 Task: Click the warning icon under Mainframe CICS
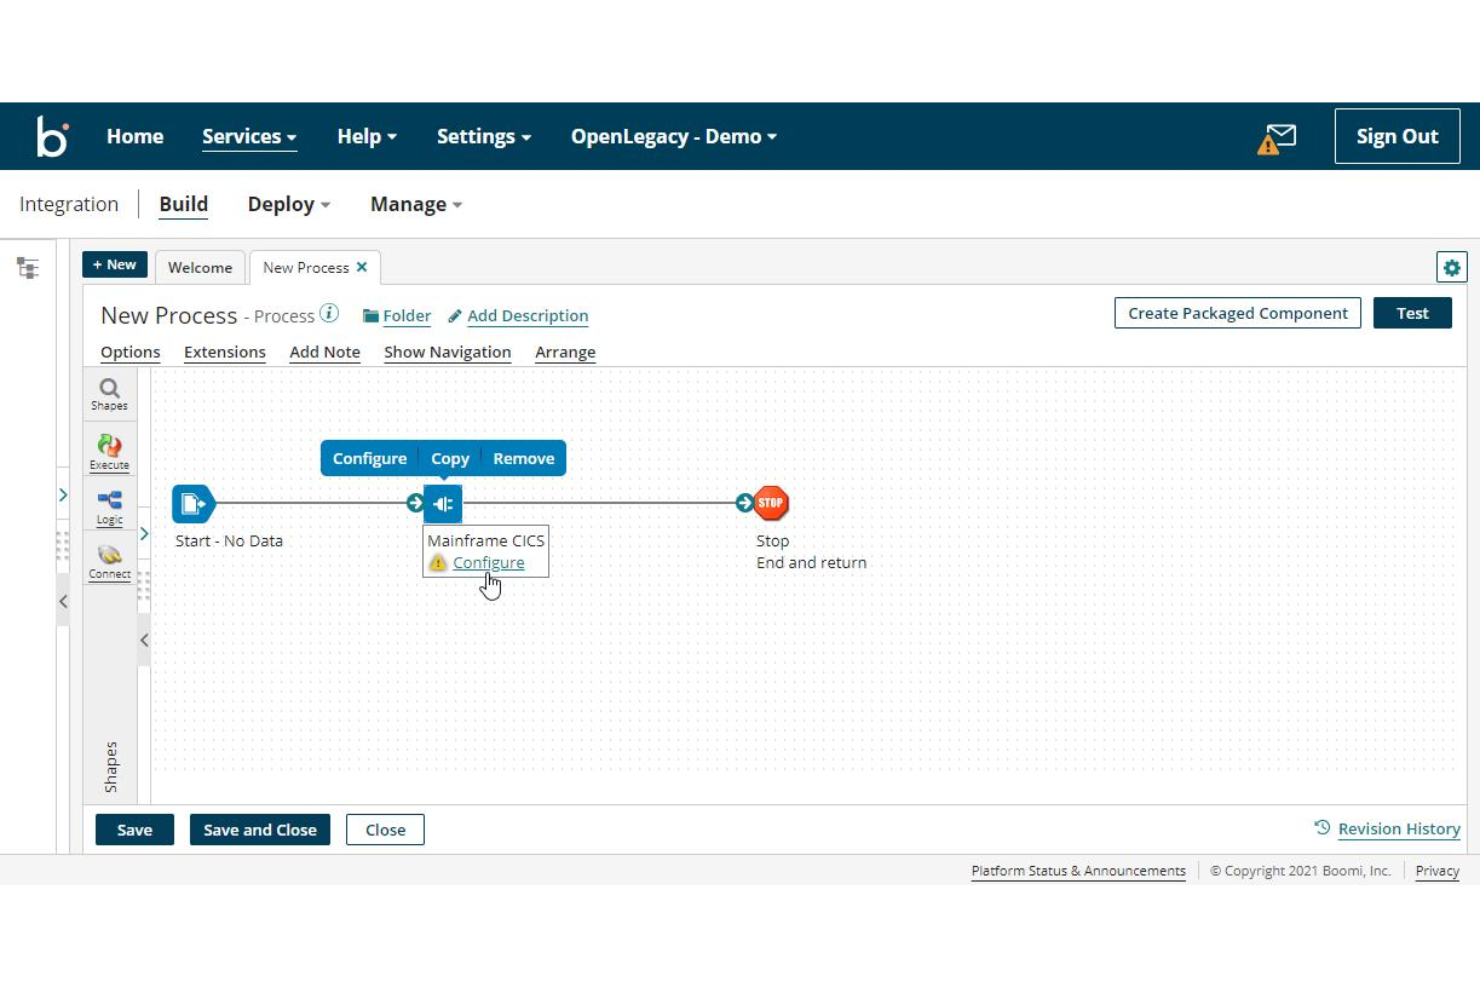click(x=438, y=563)
